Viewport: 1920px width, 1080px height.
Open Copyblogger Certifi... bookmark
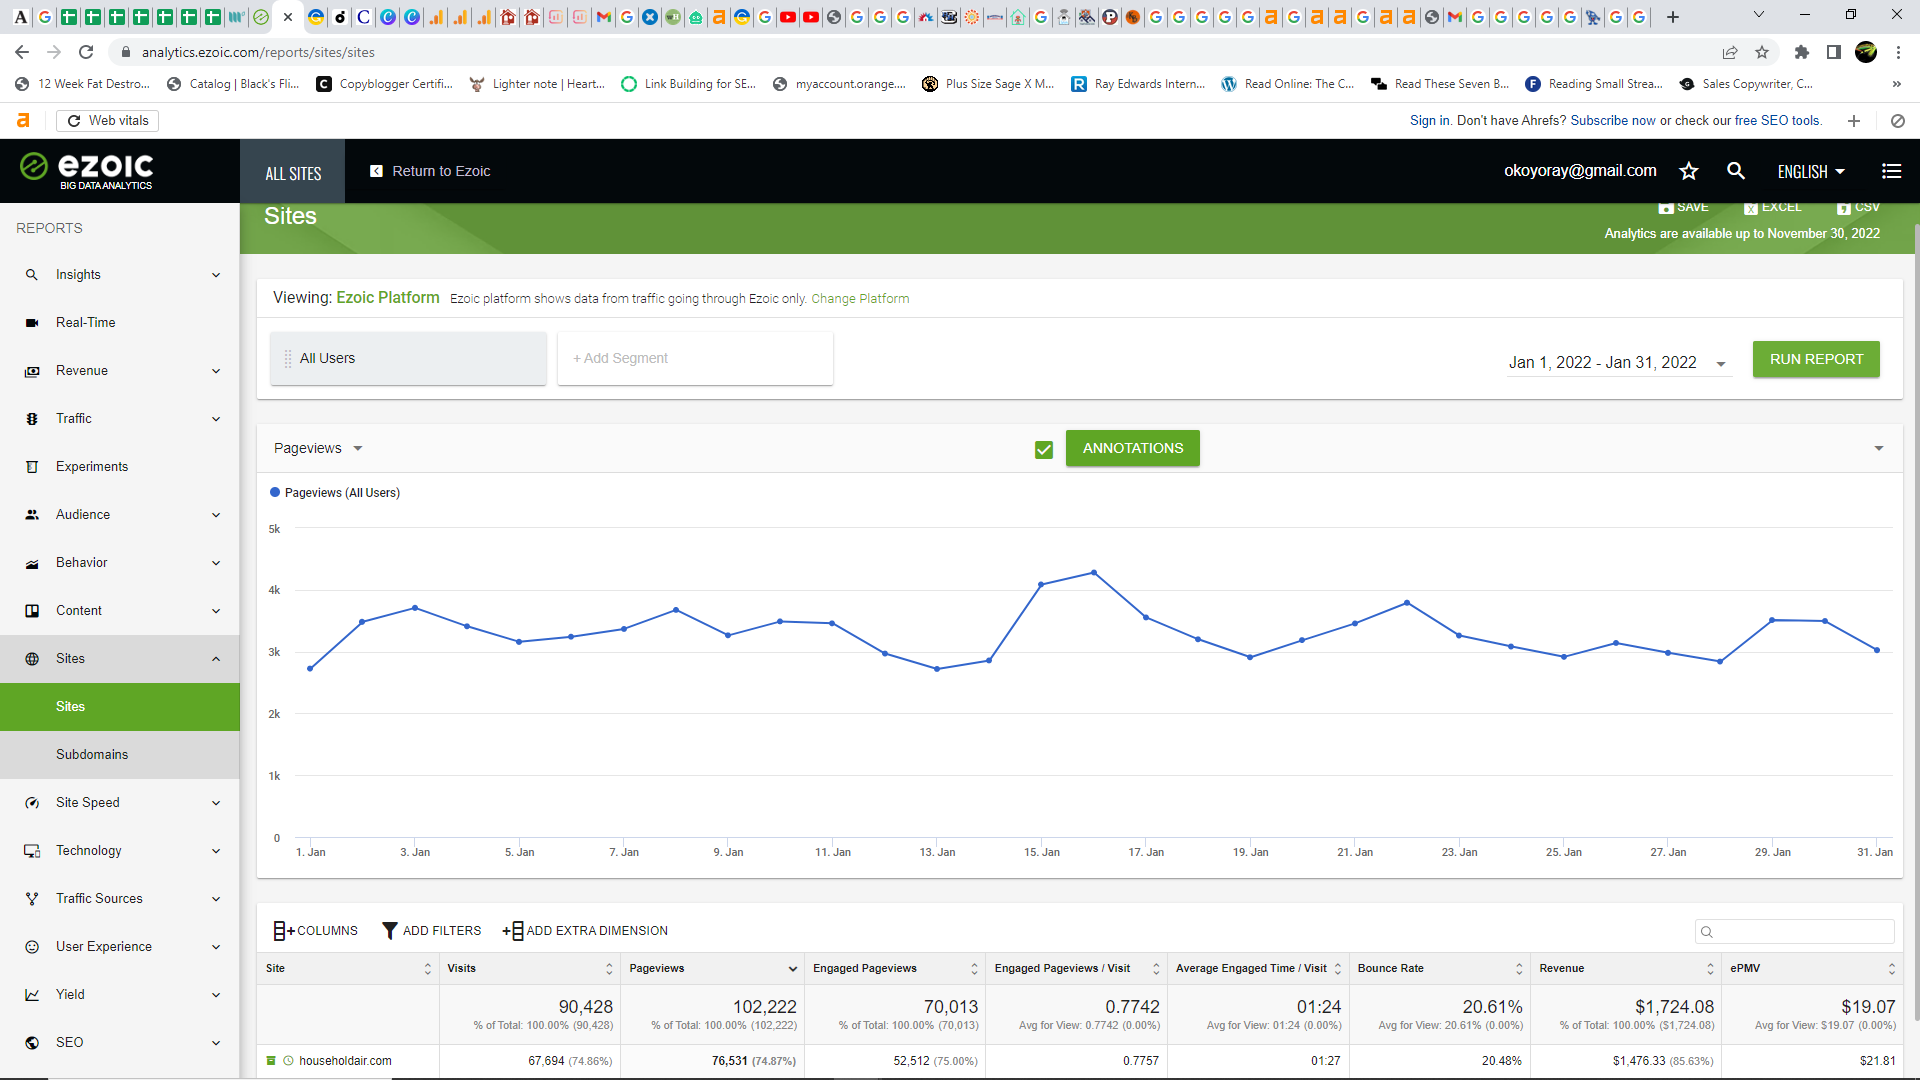[384, 84]
